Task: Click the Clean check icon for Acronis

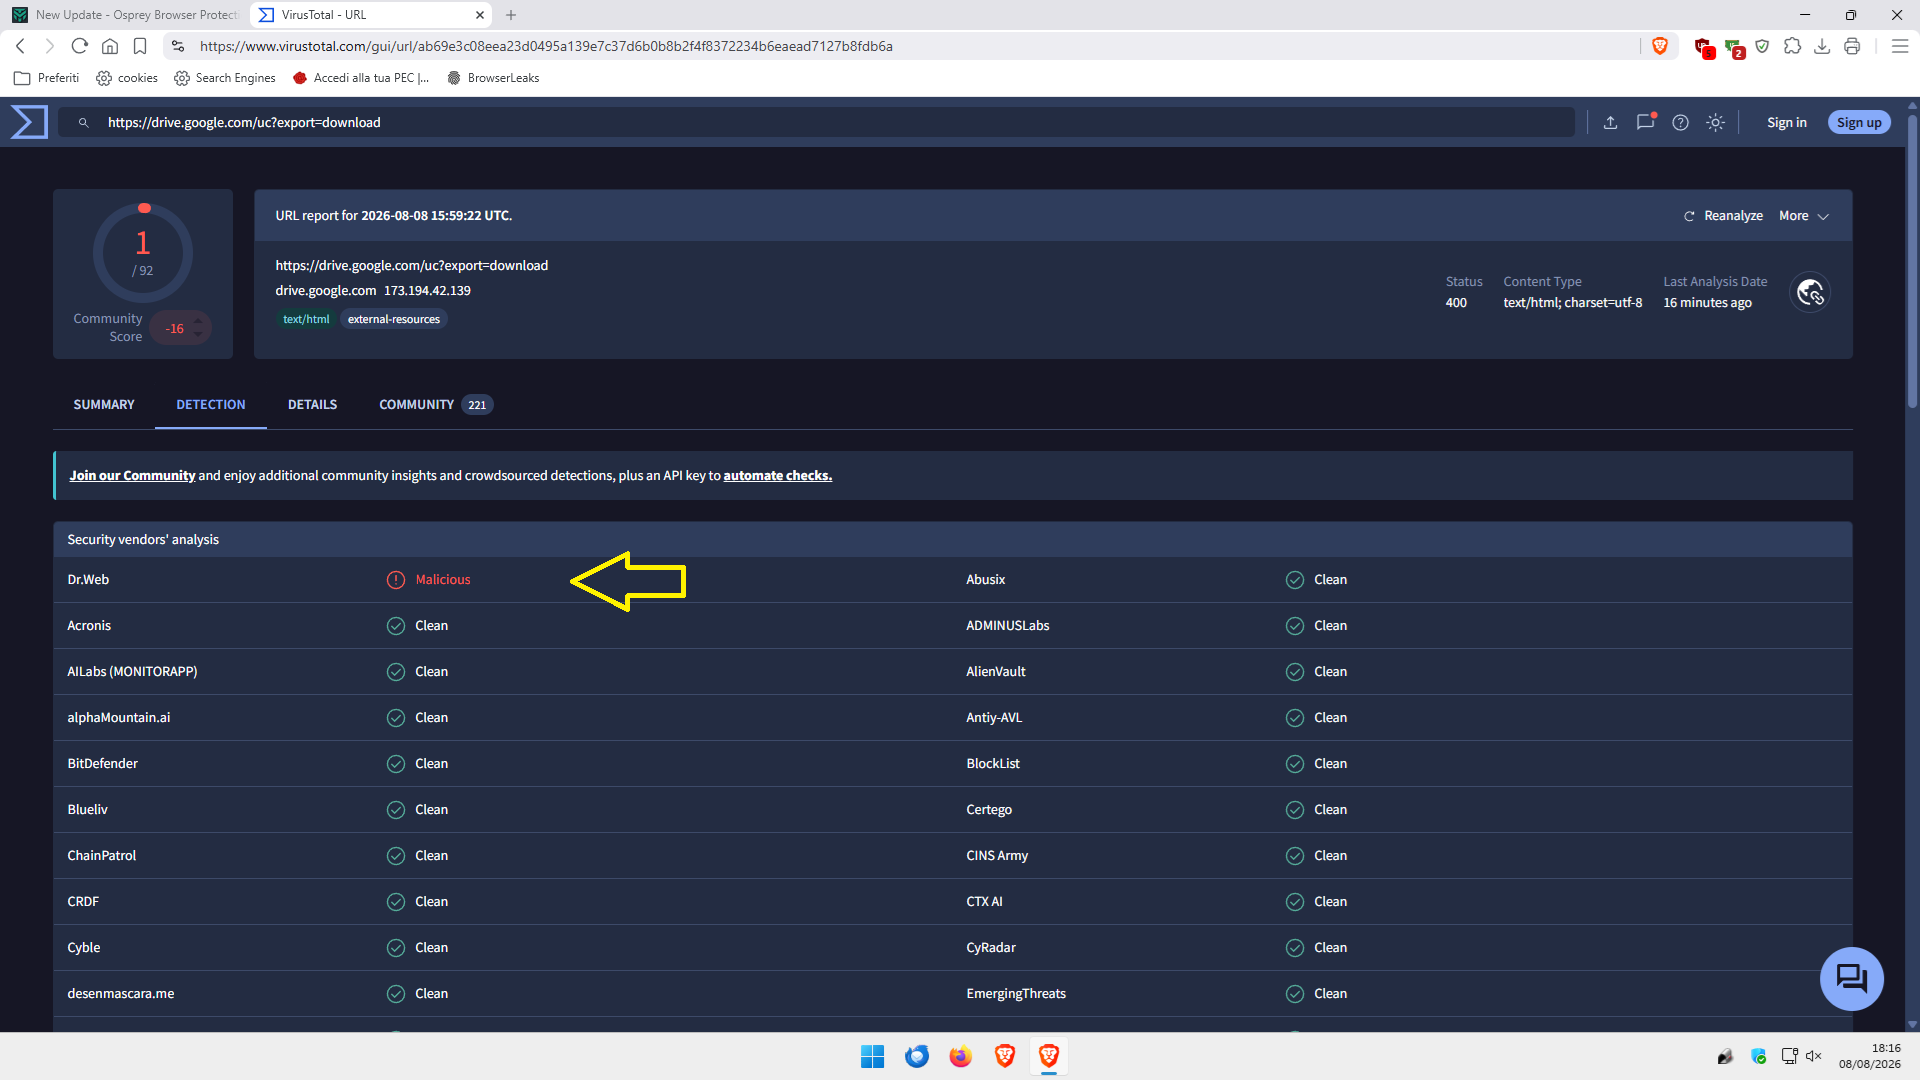Action: pyautogui.click(x=396, y=626)
